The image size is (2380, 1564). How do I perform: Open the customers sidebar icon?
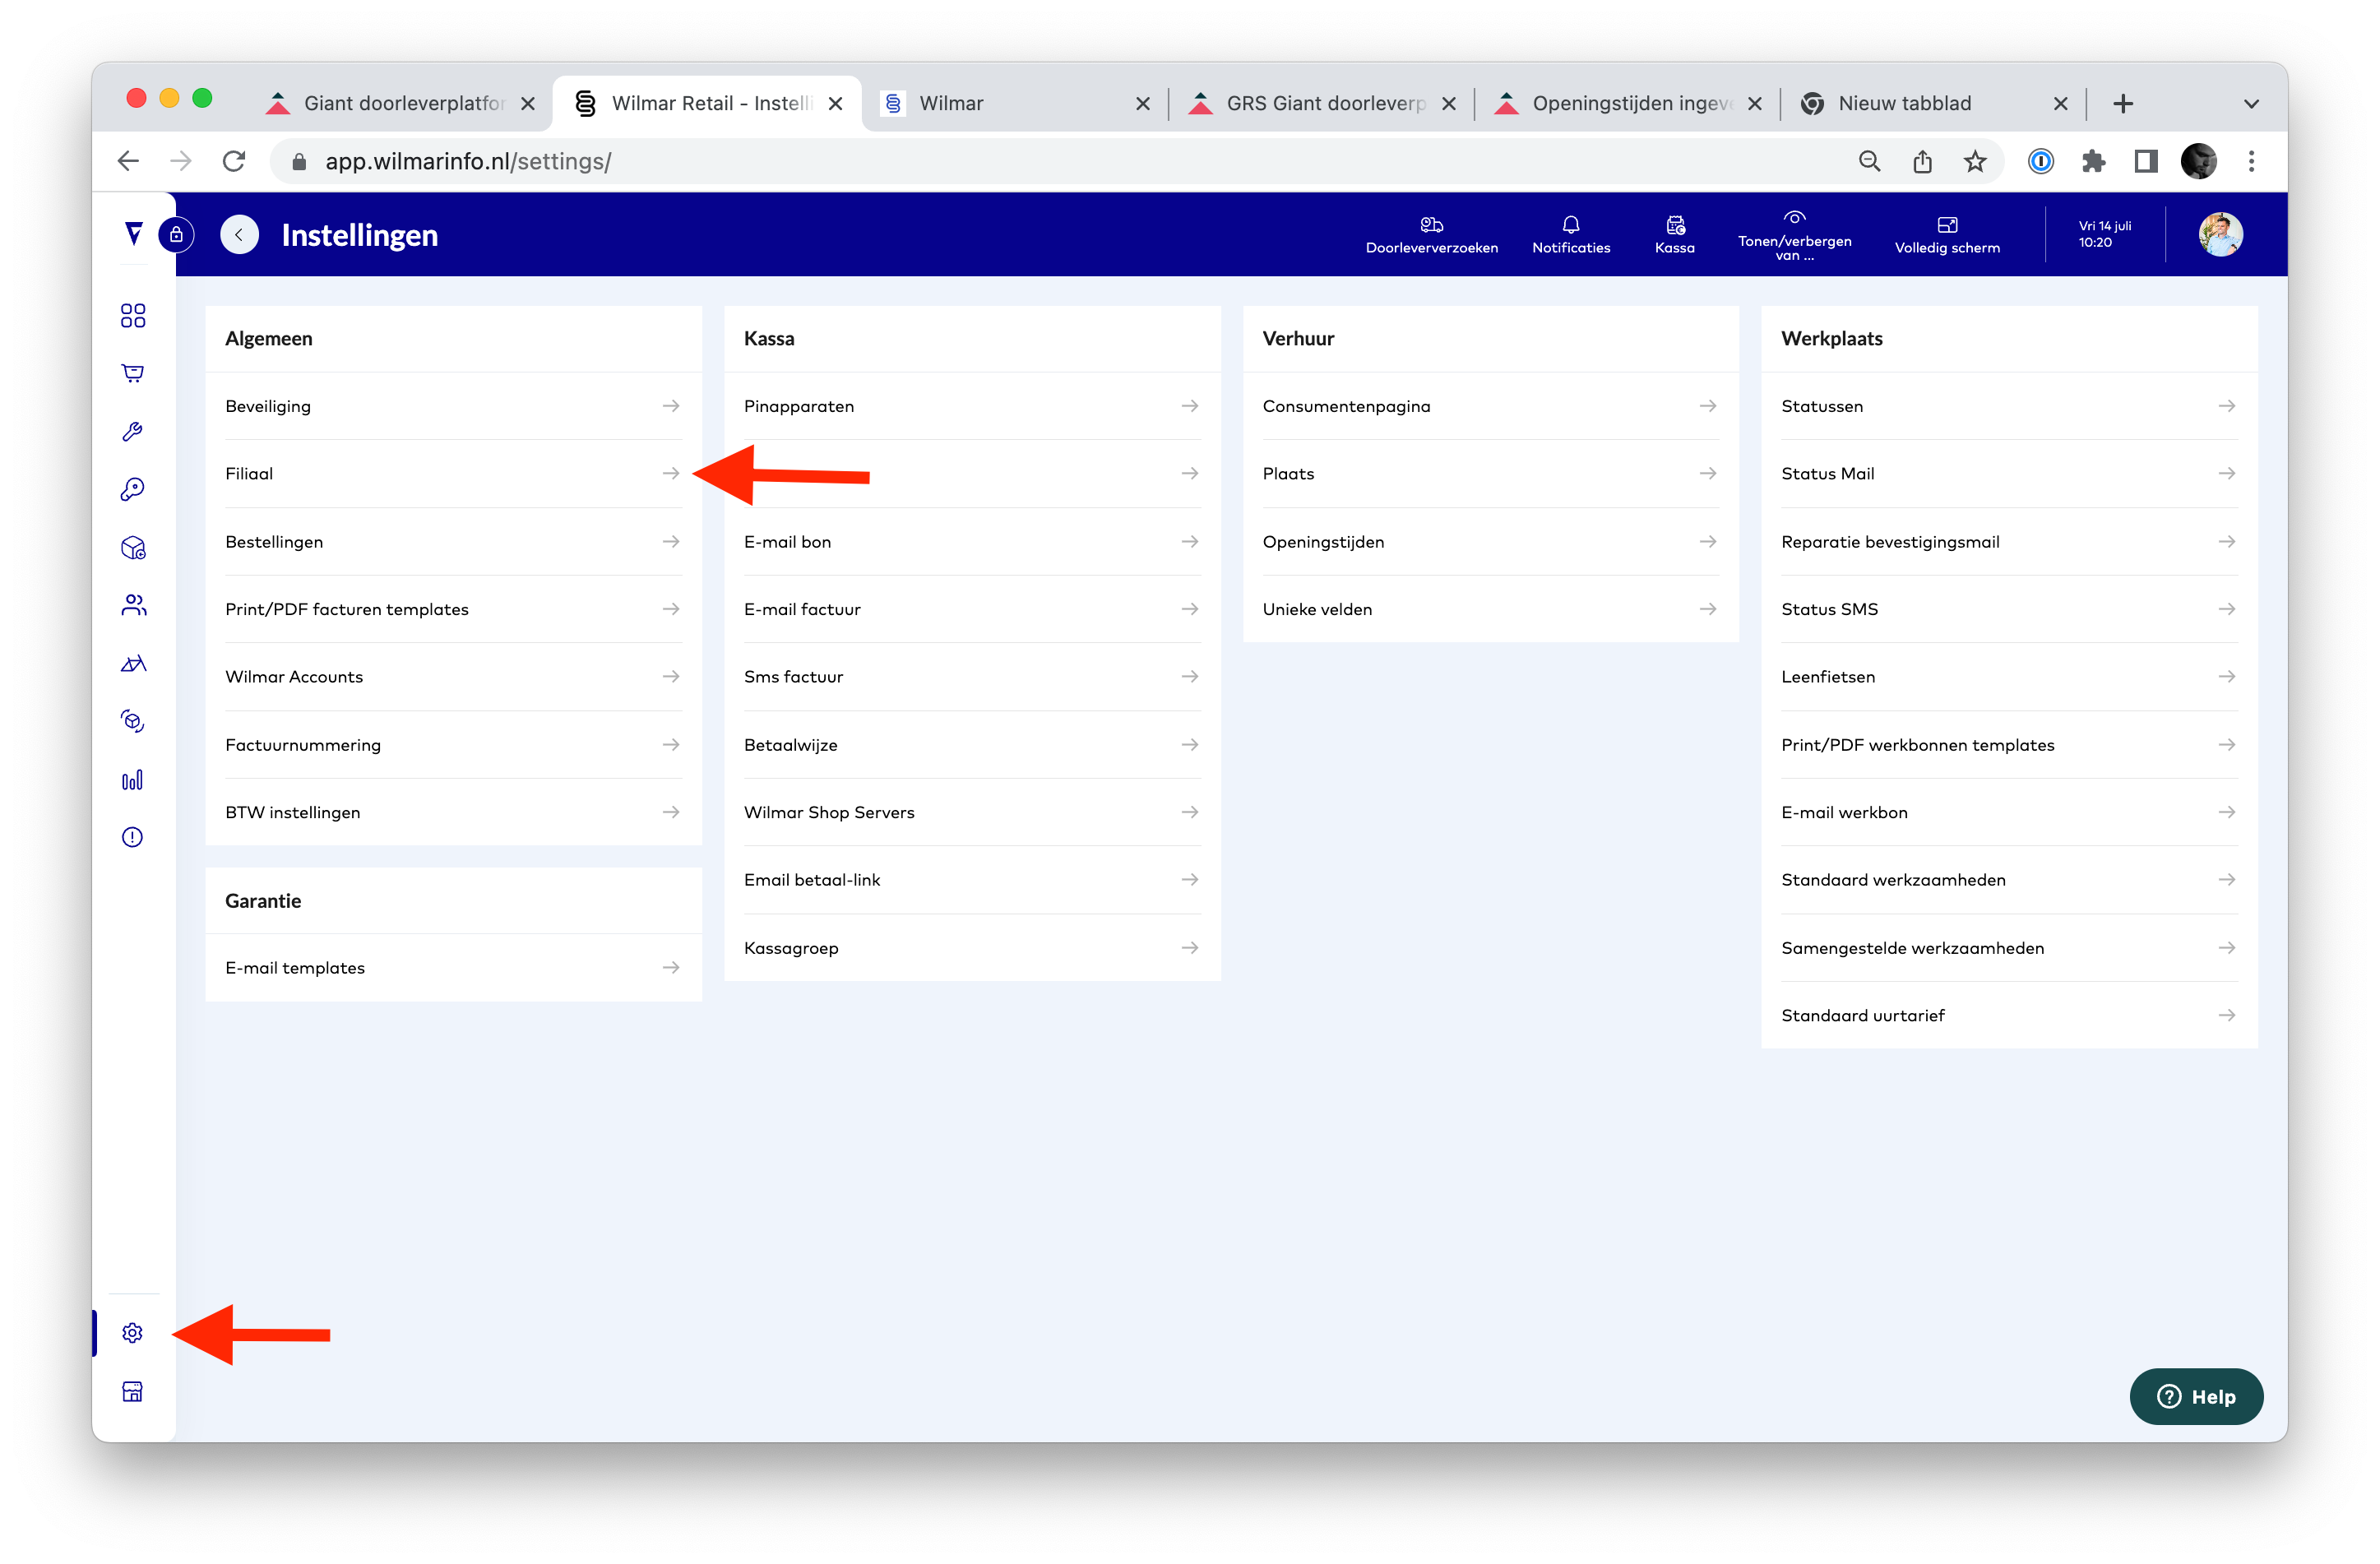[133, 605]
